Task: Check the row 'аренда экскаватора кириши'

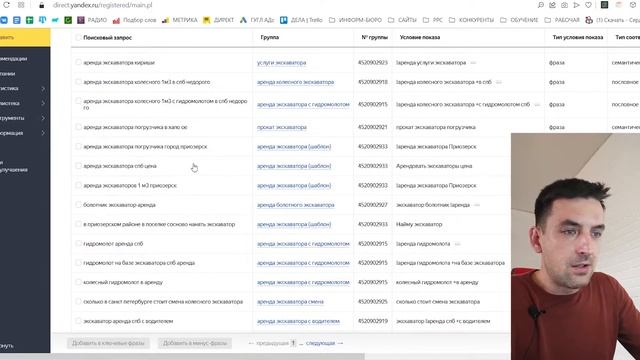Action: 78,62
